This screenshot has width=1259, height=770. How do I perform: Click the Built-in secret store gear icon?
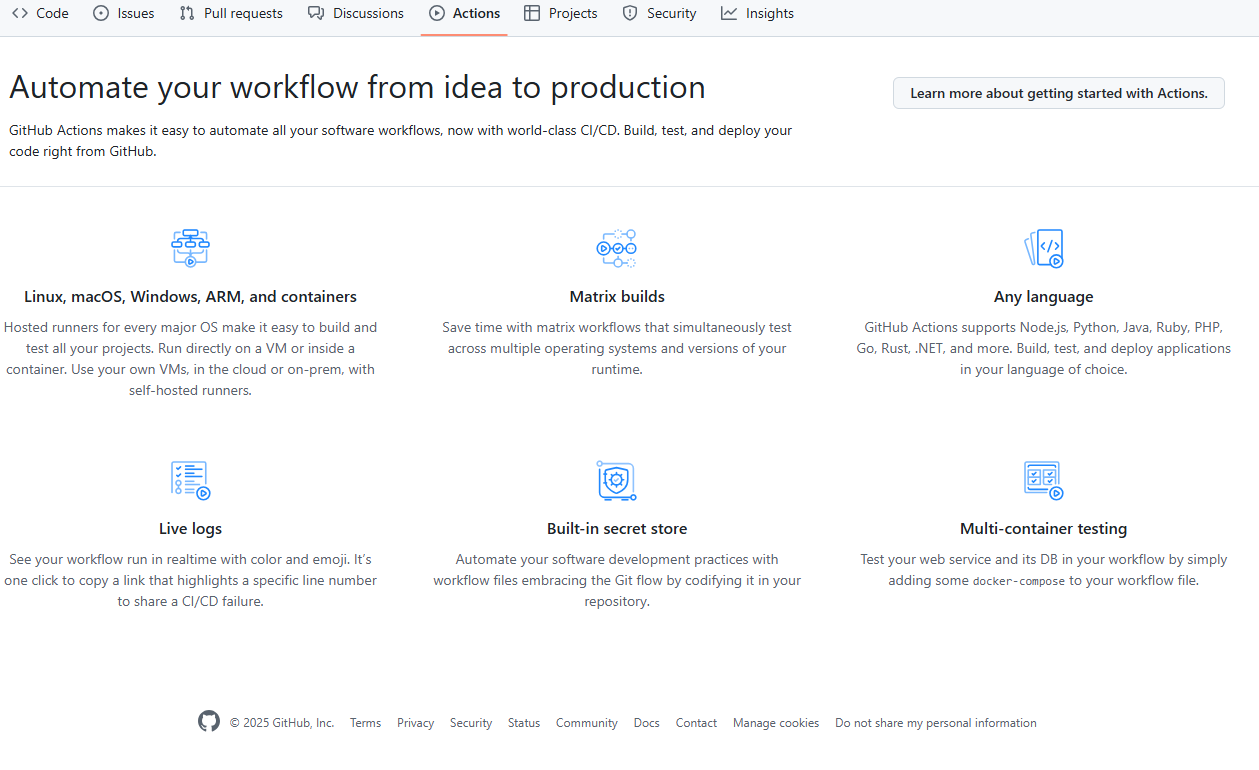[617, 480]
